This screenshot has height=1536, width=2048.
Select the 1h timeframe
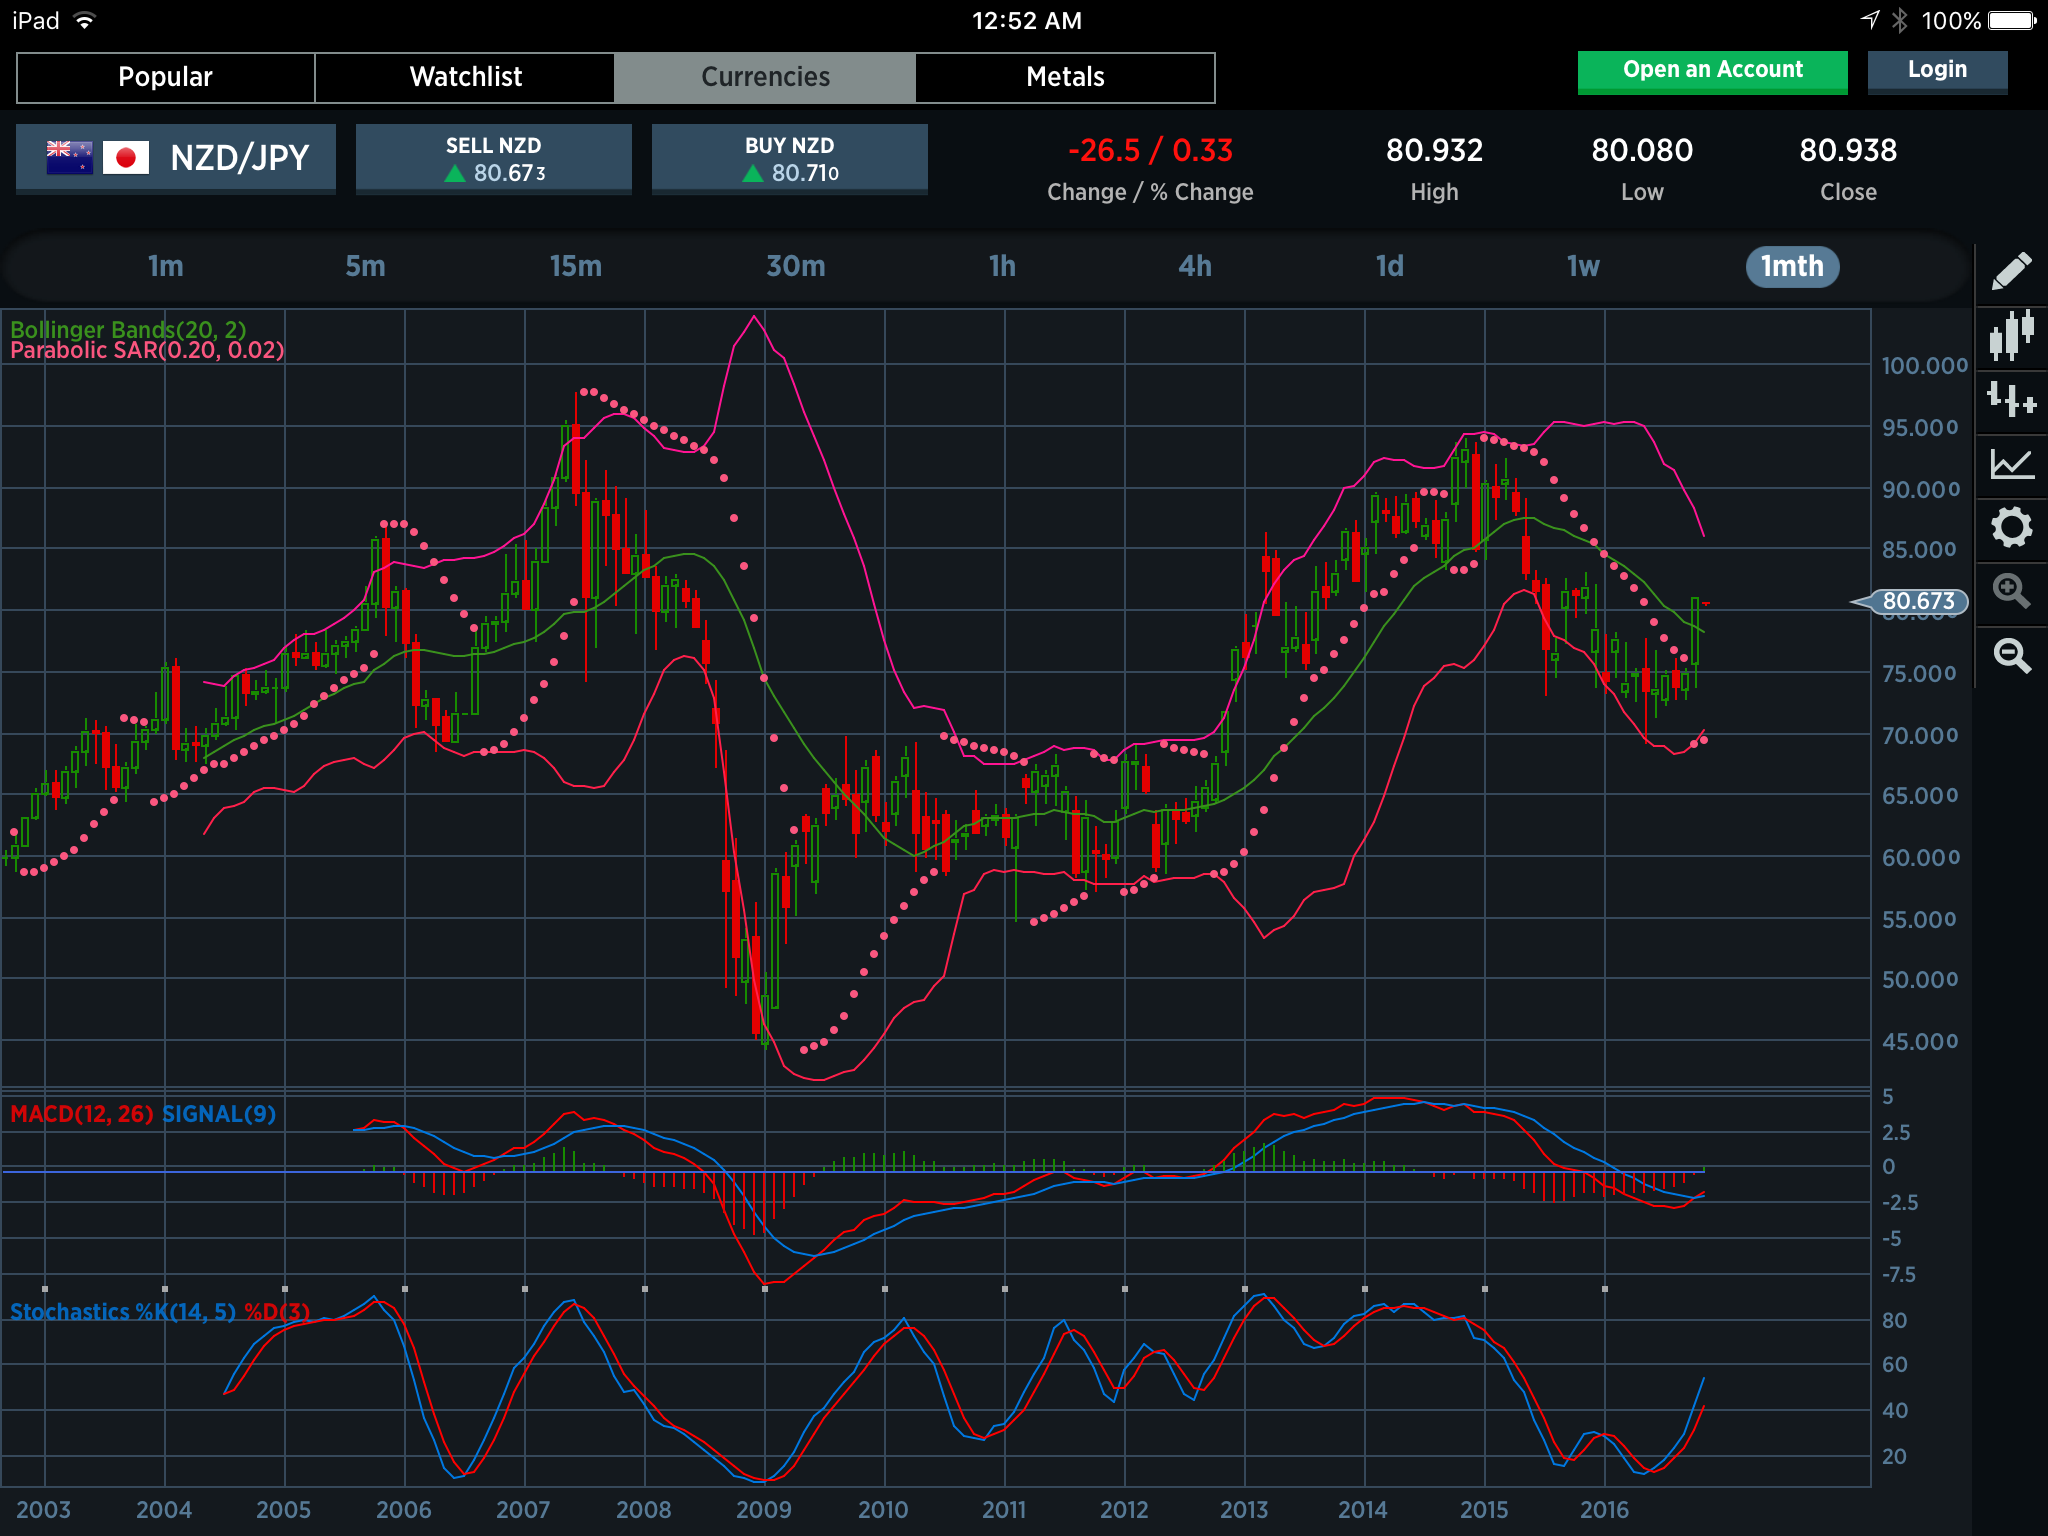[x=1002, y=266]
